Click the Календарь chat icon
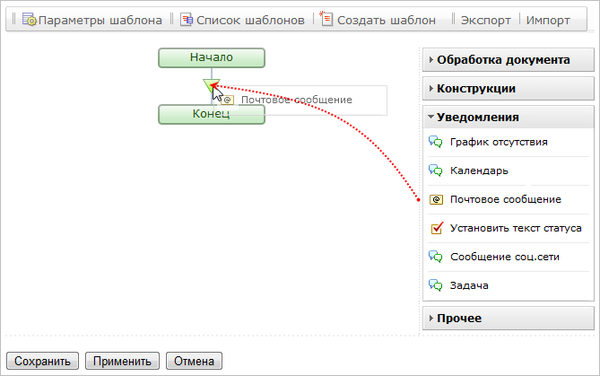 coord(435,171)
